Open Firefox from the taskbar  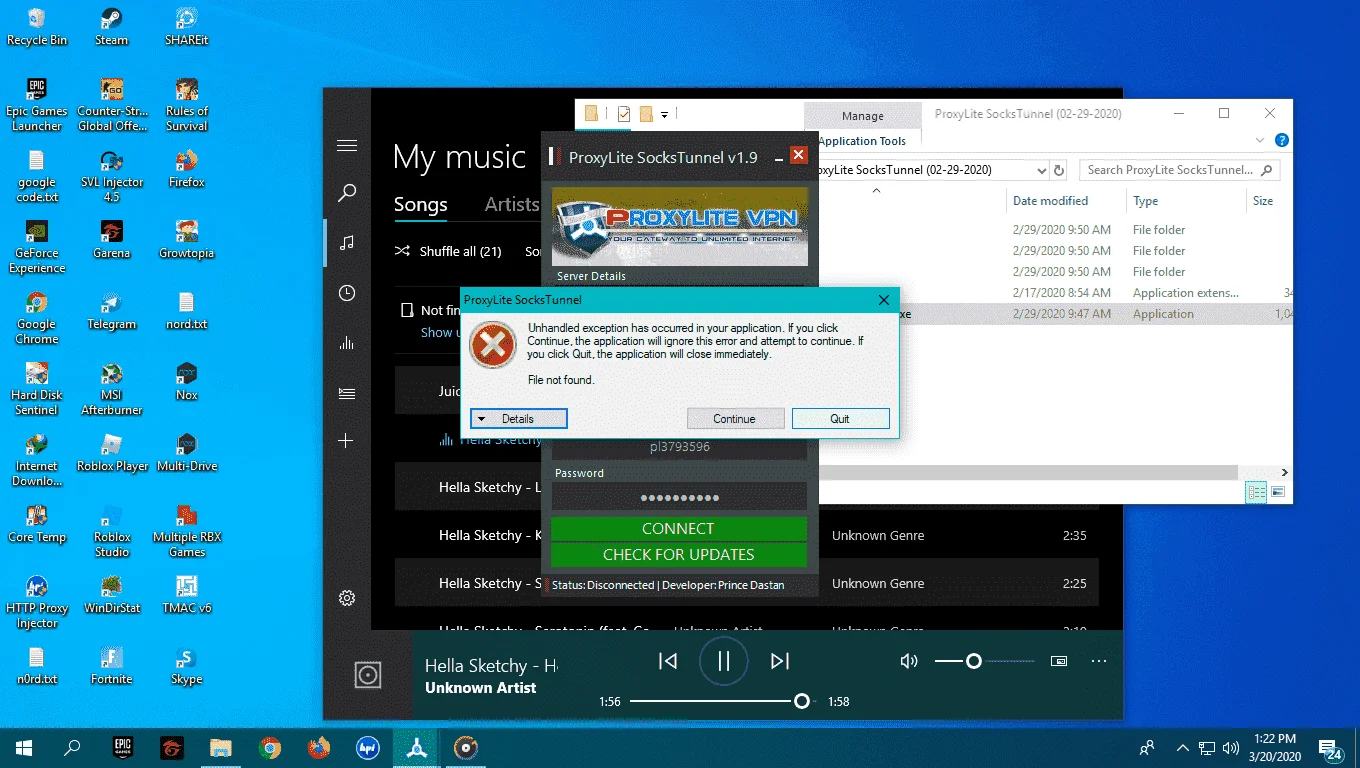[x=319, y=747]
